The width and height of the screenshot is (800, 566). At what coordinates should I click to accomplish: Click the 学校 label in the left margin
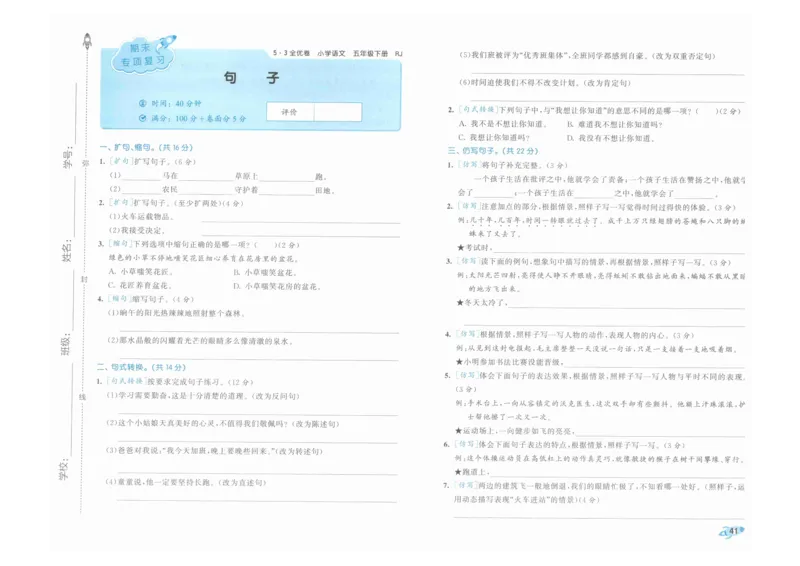[x=64, y=469]
